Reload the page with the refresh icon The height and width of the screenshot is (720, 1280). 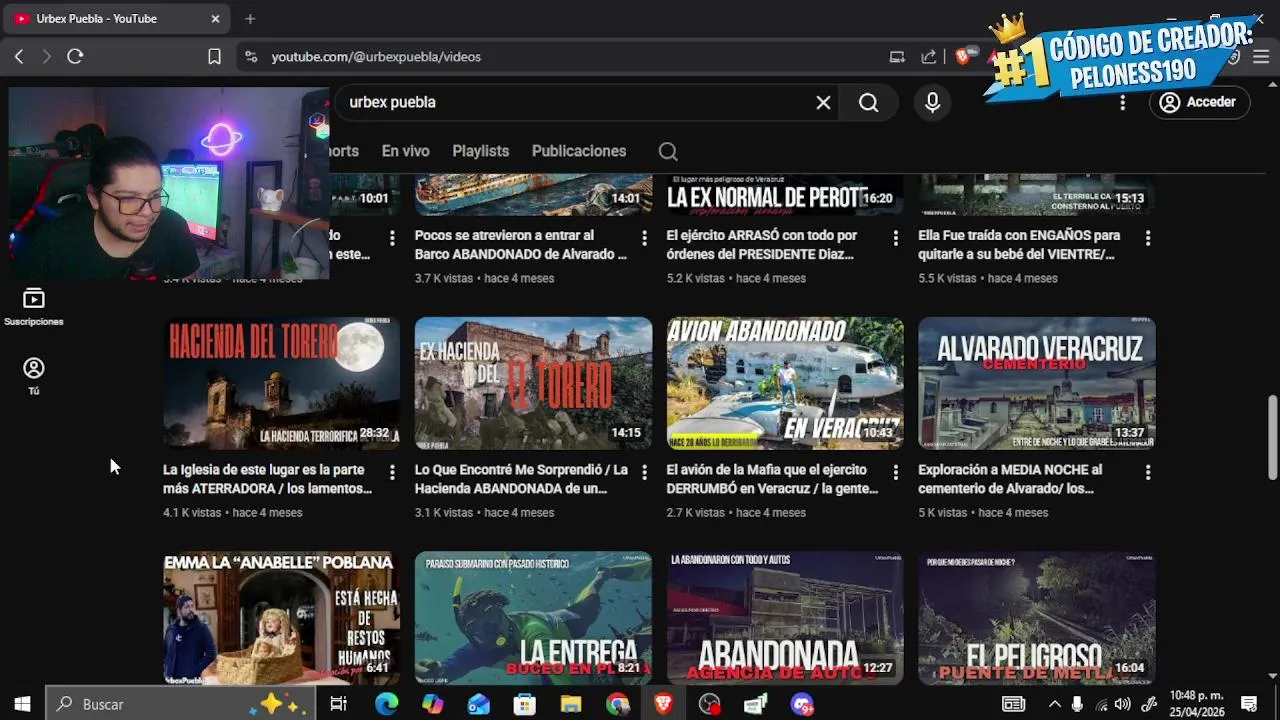click(75, 57)
